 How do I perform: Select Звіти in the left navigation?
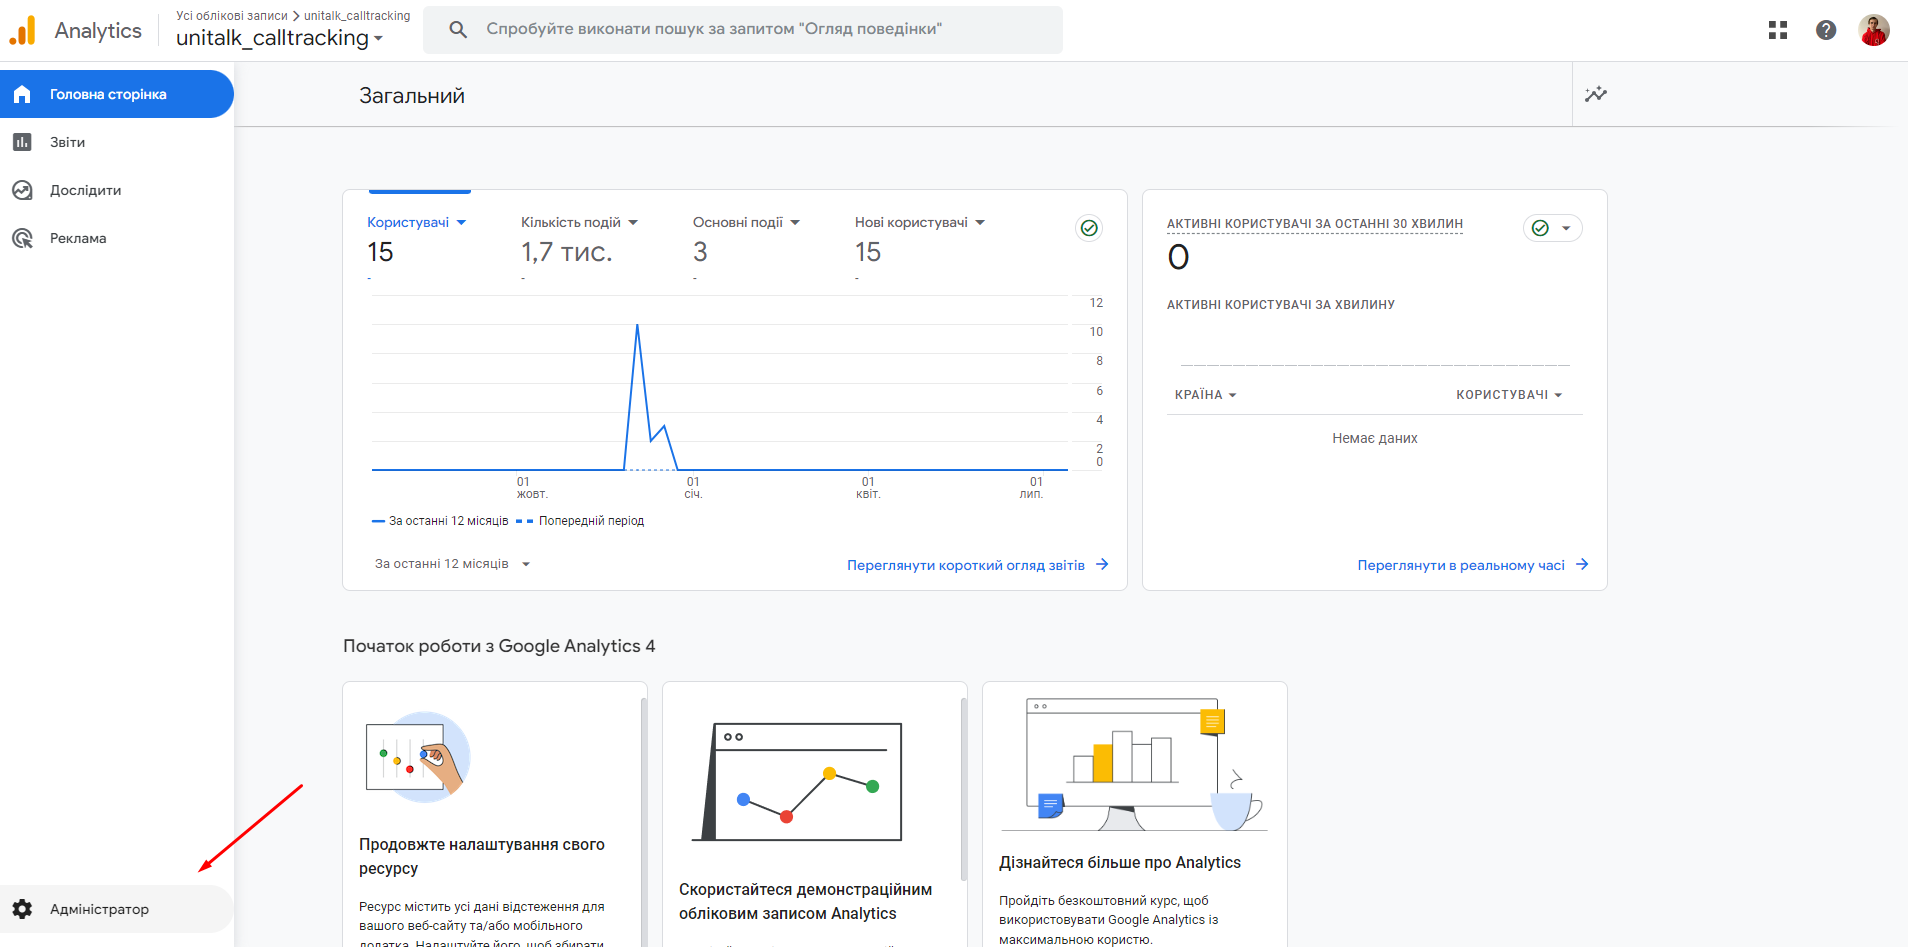pyautogui.click(x=68, y=142)
